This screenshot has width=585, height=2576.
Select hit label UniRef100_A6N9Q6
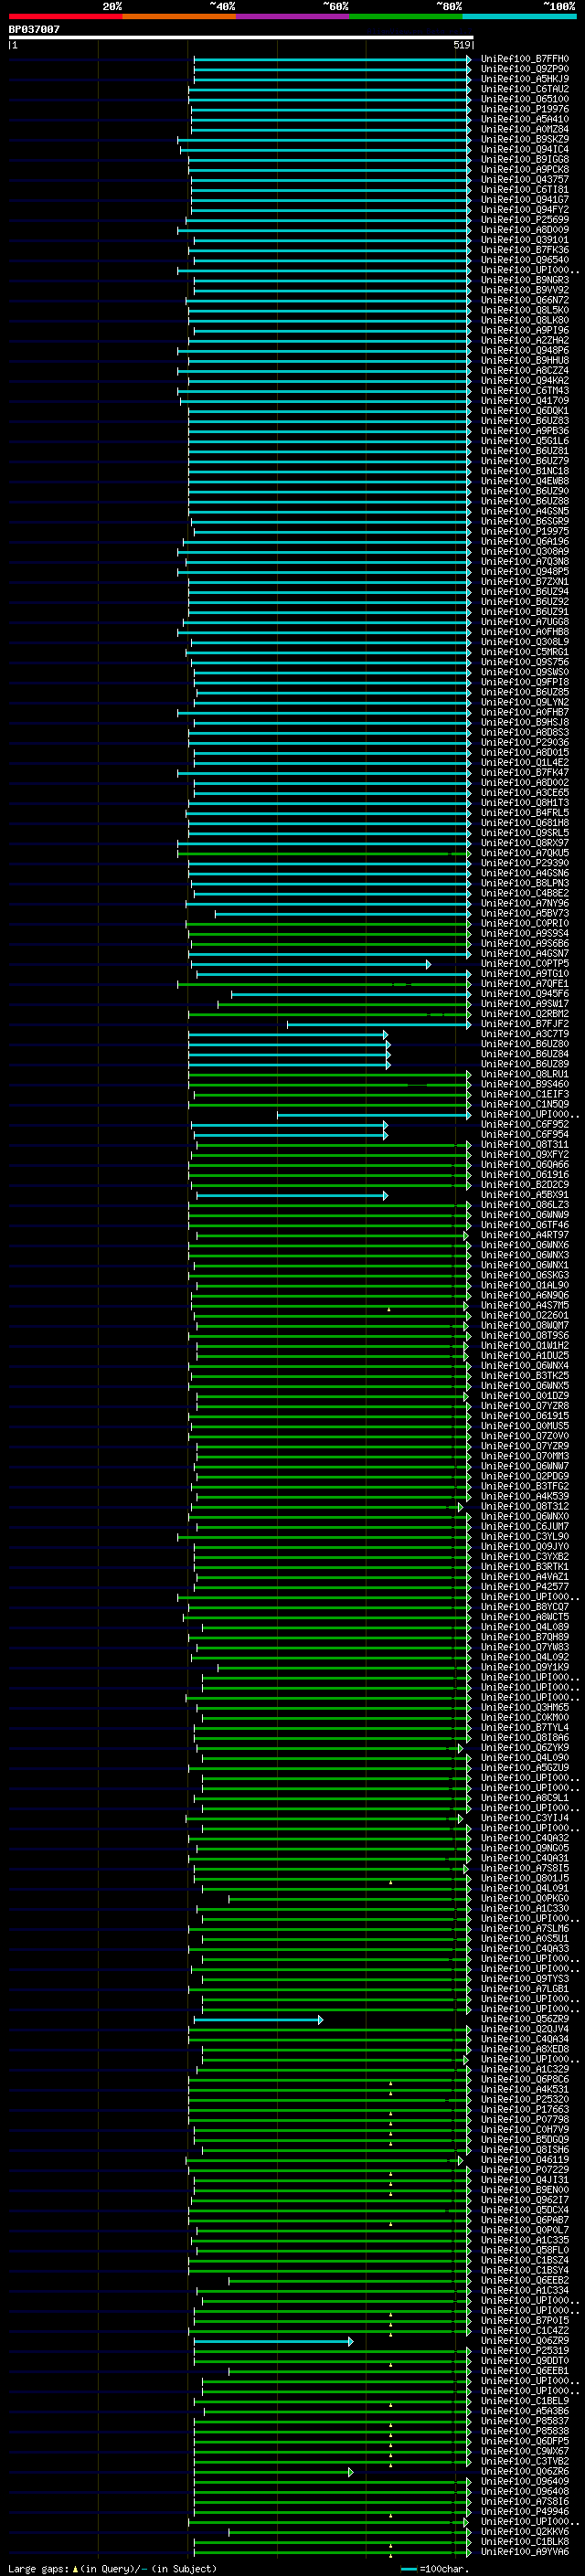[525, 1295]
